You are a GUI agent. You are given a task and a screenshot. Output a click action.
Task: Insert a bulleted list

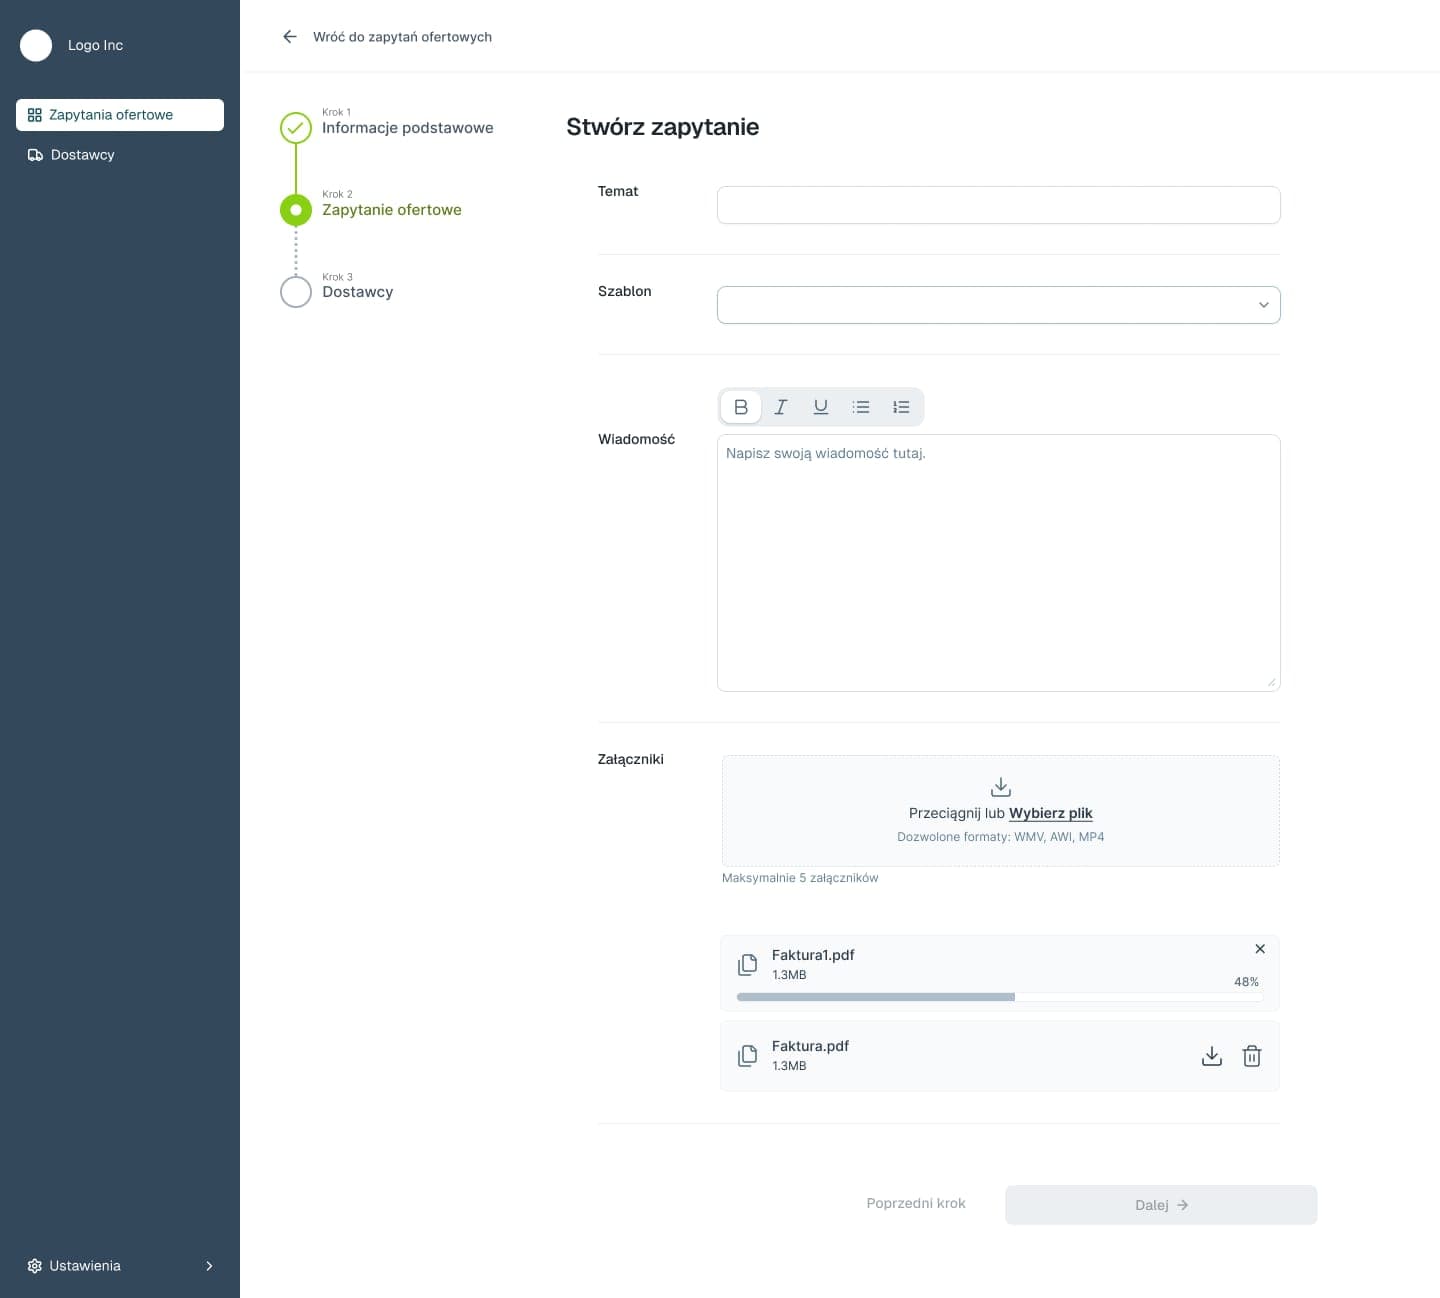pyautogui.click(x=861, y=407)
